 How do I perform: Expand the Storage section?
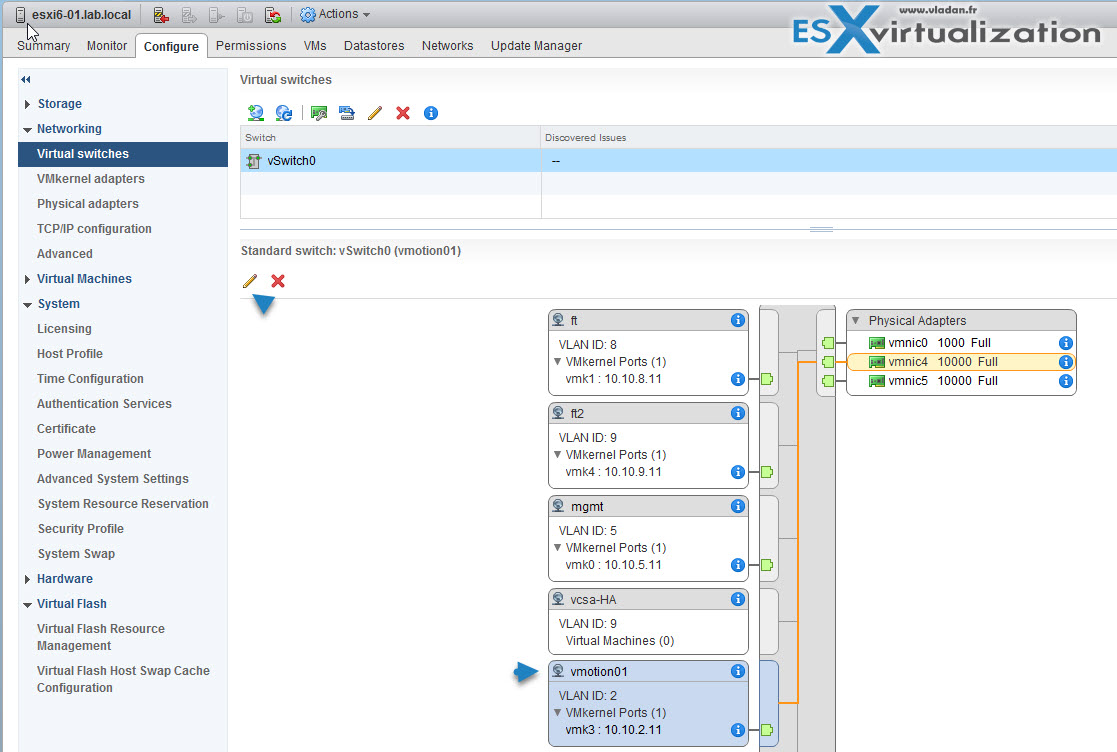click(27, 105)
